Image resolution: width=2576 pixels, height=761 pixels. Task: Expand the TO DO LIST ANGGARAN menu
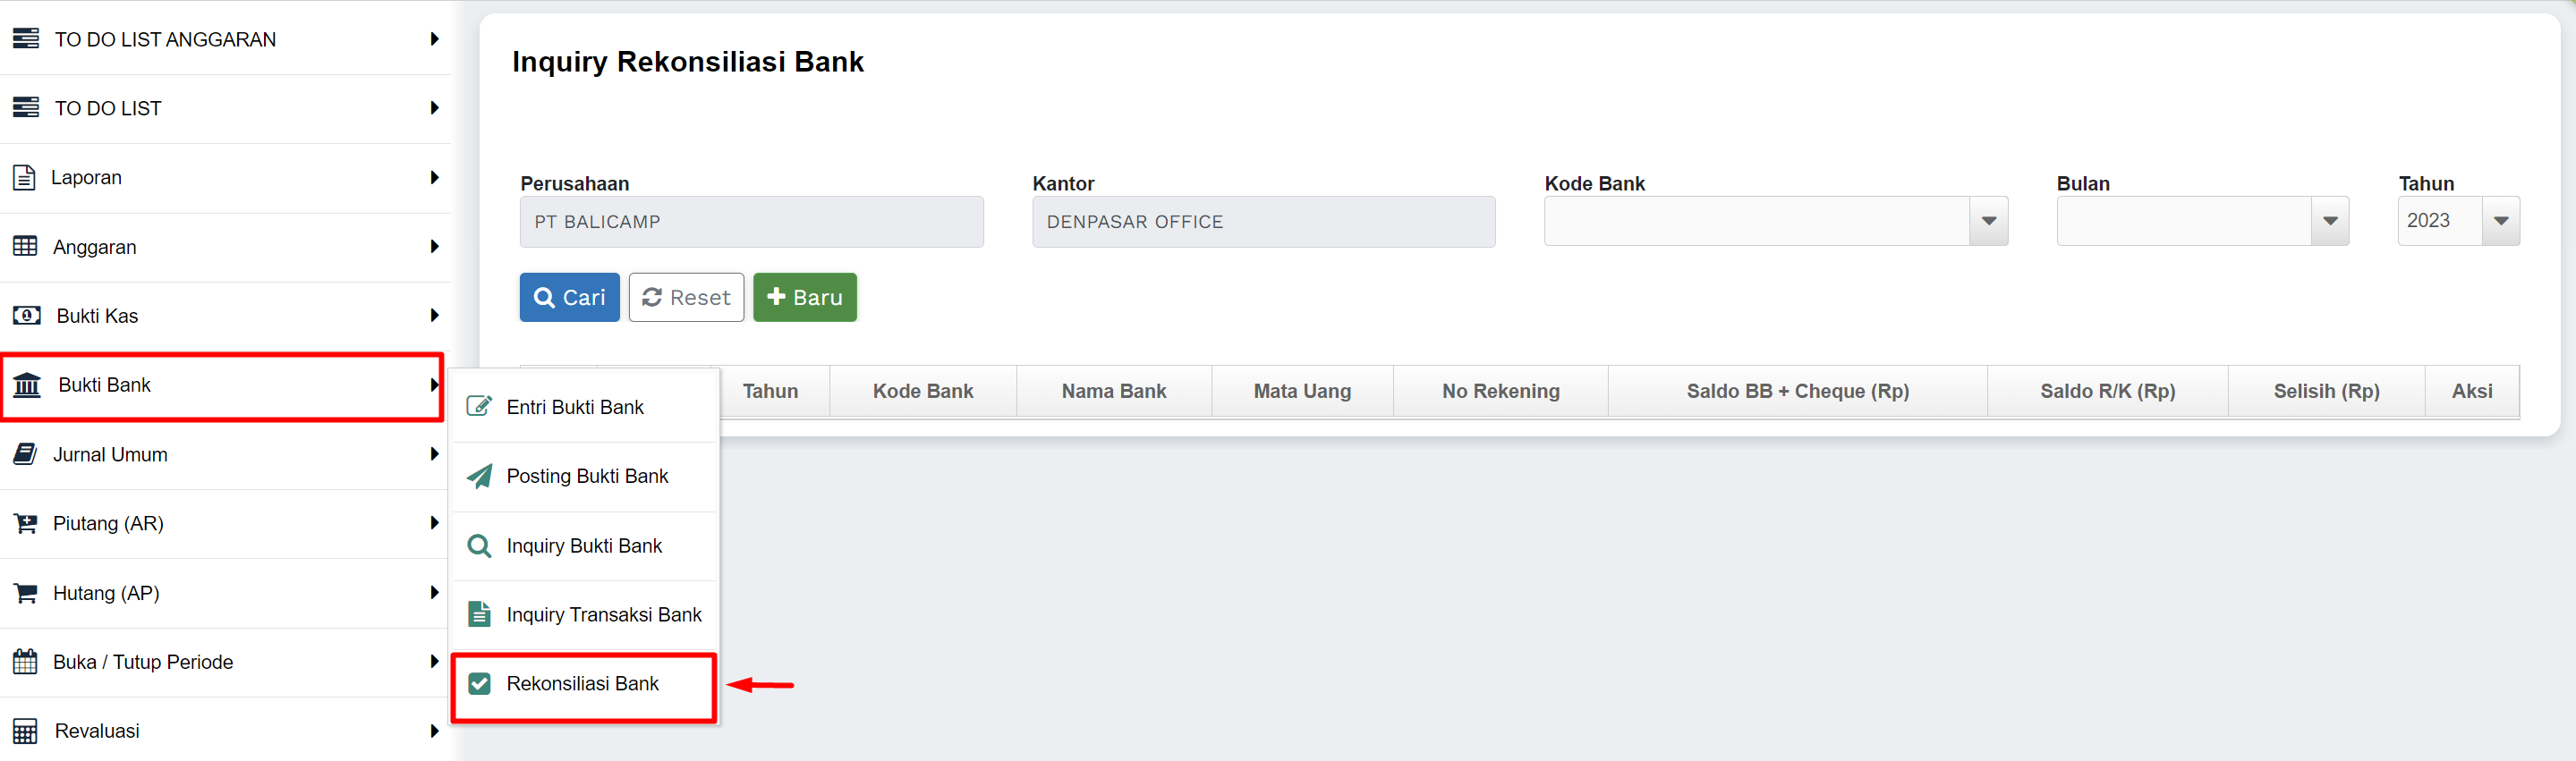225,39
